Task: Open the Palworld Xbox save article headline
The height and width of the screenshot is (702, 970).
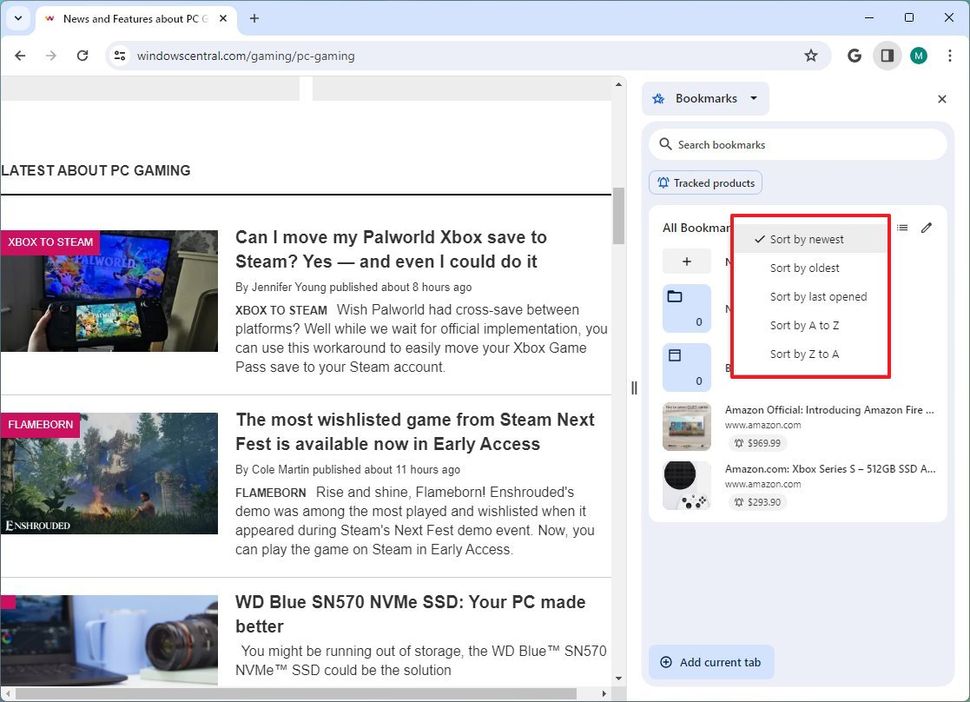Action: click(390, 249)
